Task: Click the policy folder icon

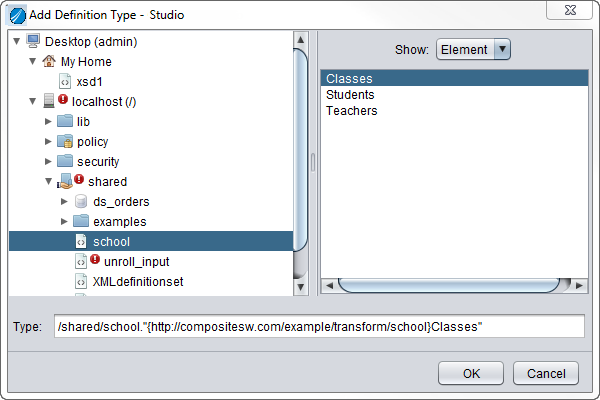Action: [x=66, y=142]
